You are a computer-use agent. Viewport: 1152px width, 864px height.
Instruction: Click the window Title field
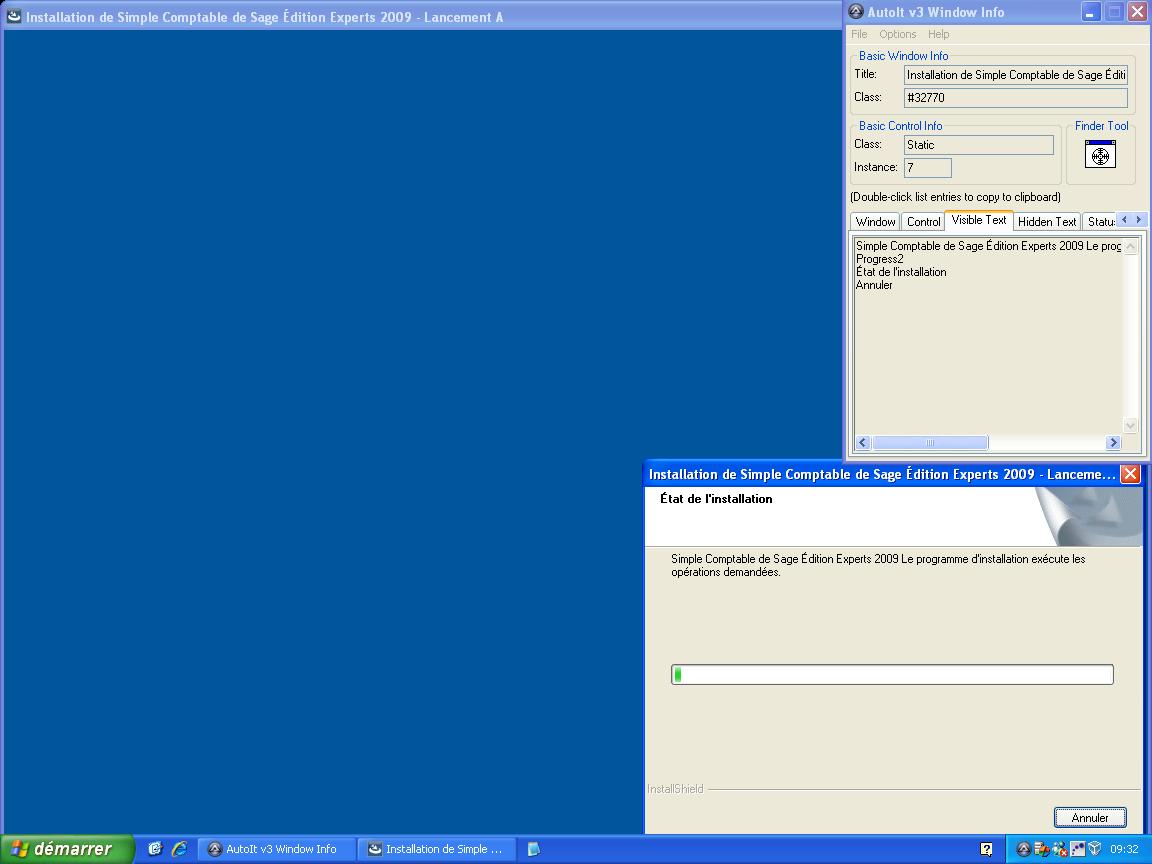click(1015, 75)
